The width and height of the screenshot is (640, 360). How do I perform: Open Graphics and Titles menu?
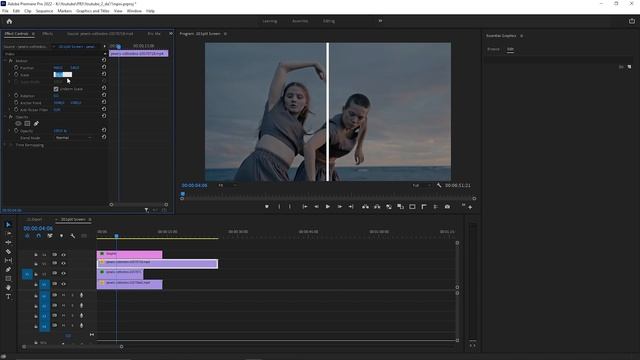click(93, 11)
